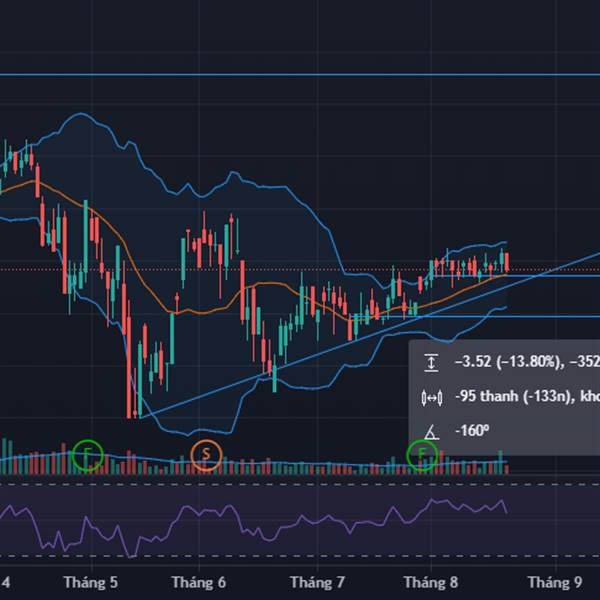Click the price range icon in measurement tooltip
The height and width of the screenshot is (600, 600).
(431, 362)
